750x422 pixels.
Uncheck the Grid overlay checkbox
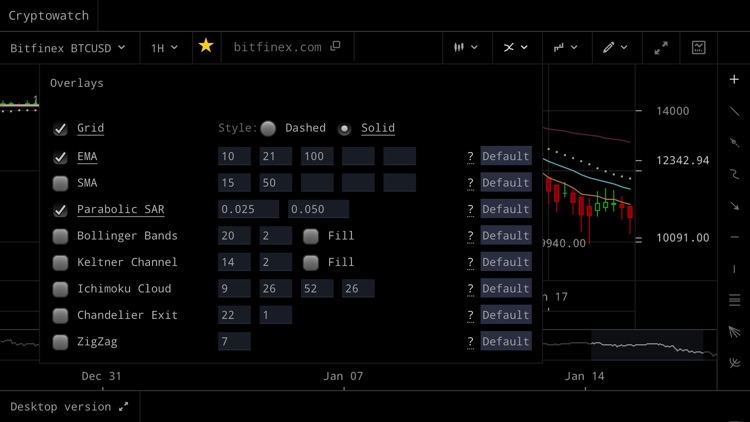(60, 129)
